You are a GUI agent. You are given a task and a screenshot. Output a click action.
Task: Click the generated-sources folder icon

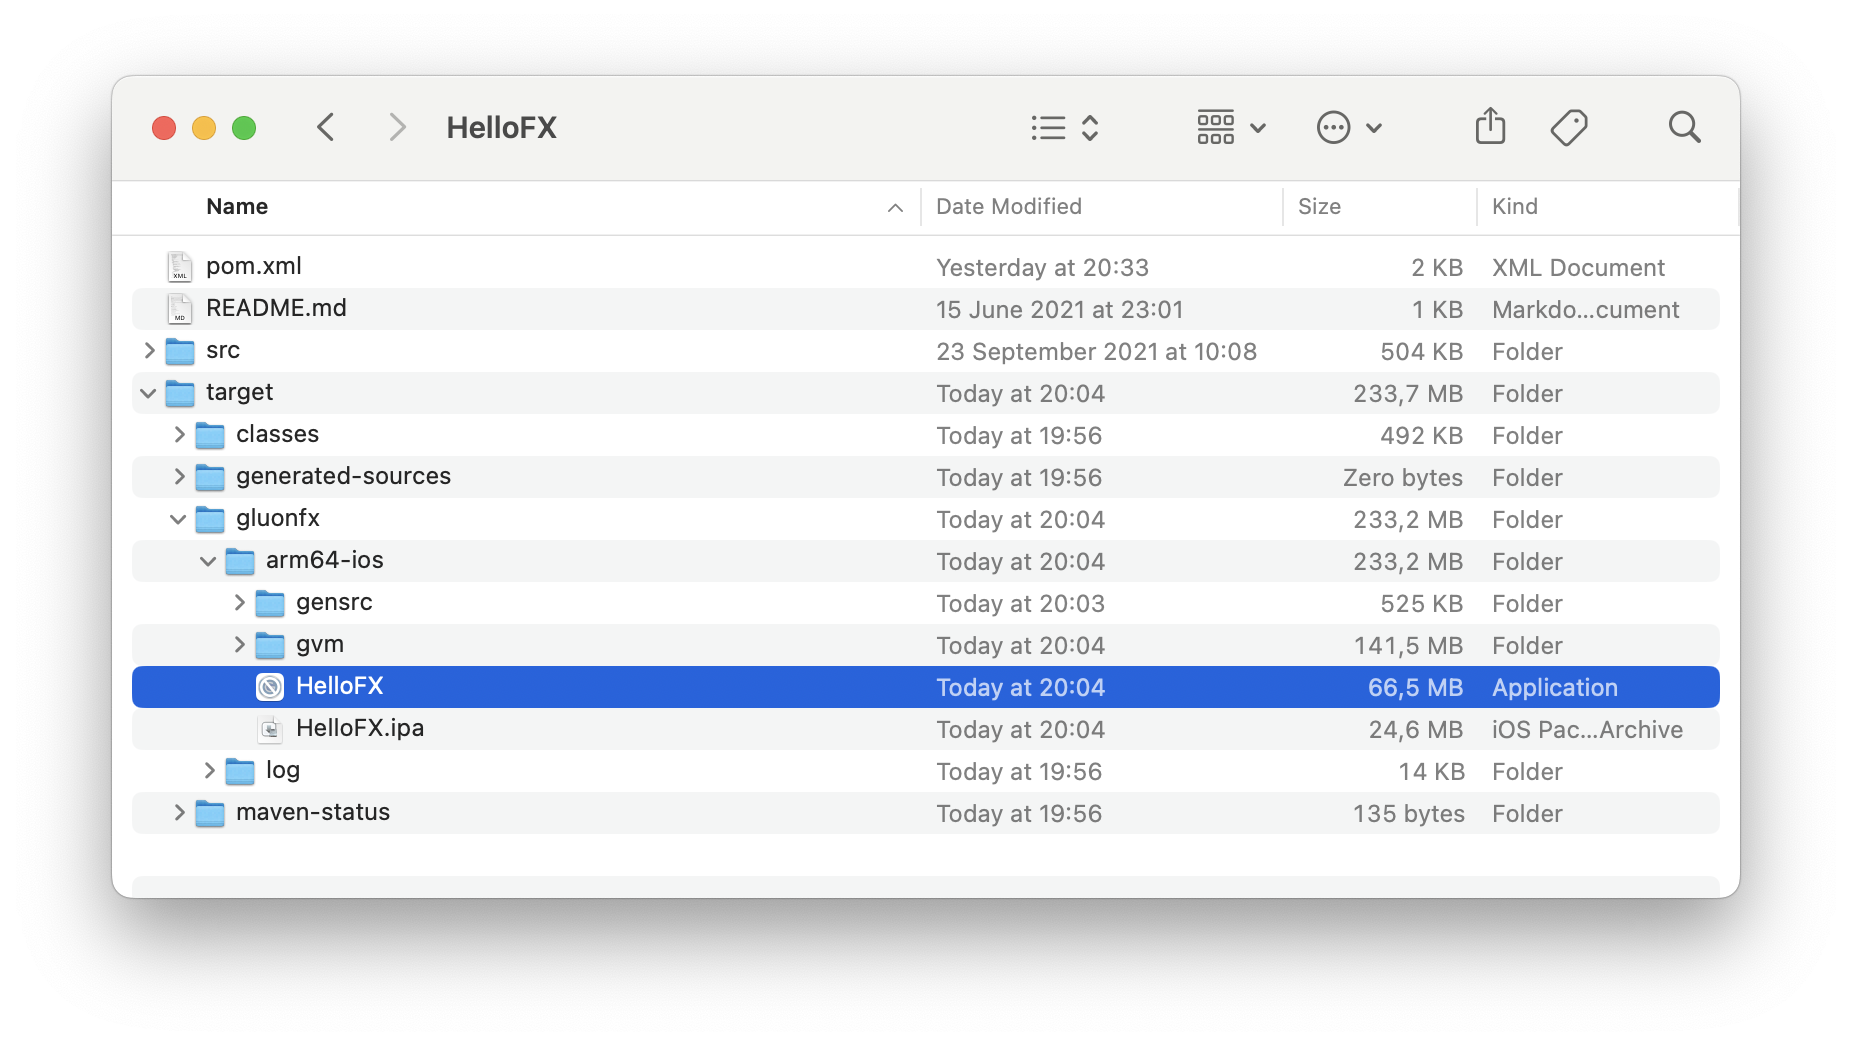point(210,477)
